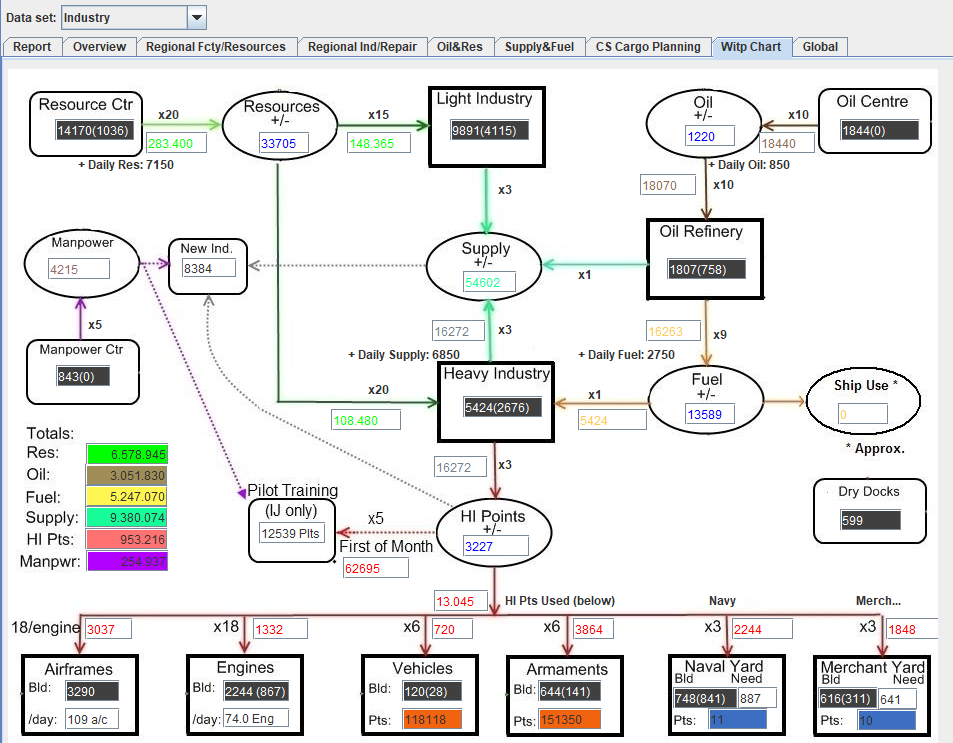The width and height of the screenshot is (953, 743).
Task: Click the Heavy Industry value 5424(2676)
Action: coord(501,407)
